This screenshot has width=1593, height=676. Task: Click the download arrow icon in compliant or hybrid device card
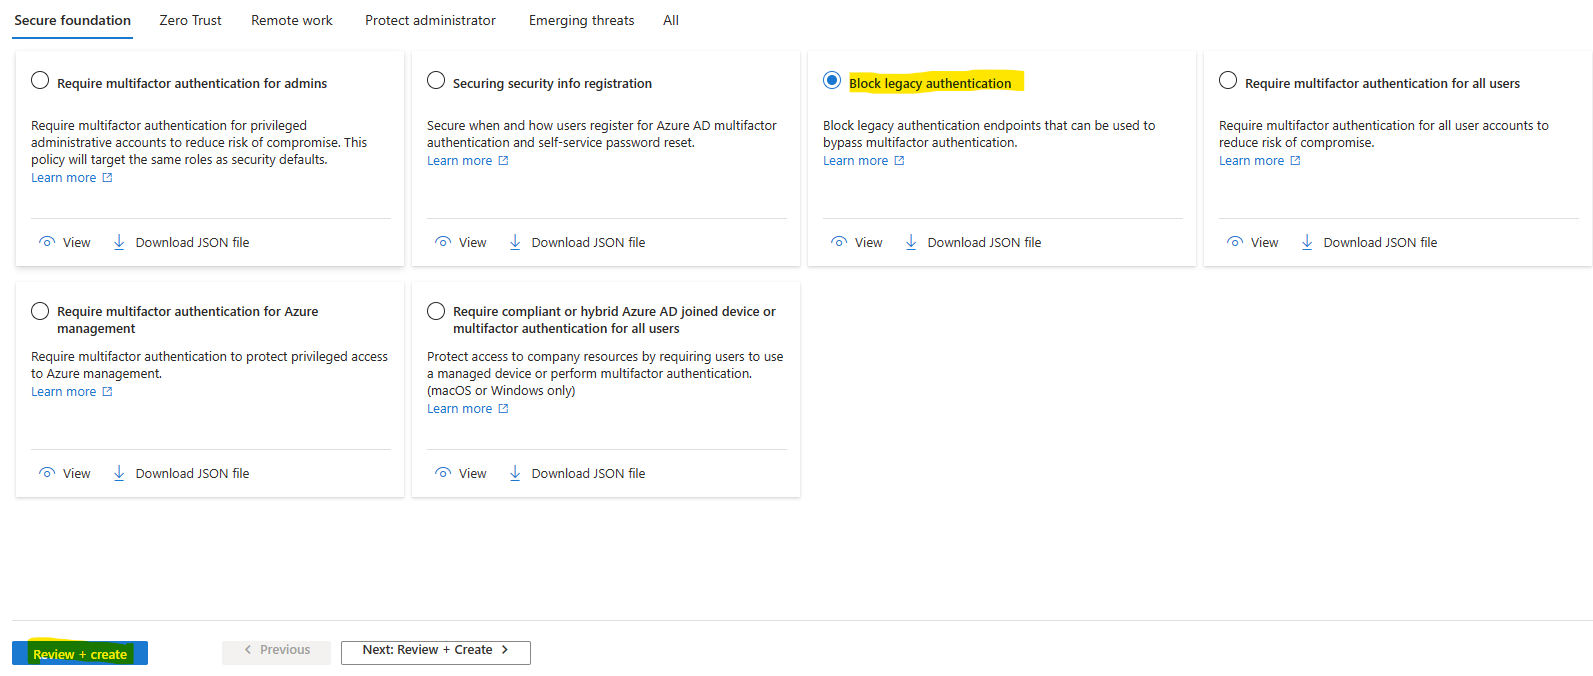pyautogui.click(x=515, y=473)
